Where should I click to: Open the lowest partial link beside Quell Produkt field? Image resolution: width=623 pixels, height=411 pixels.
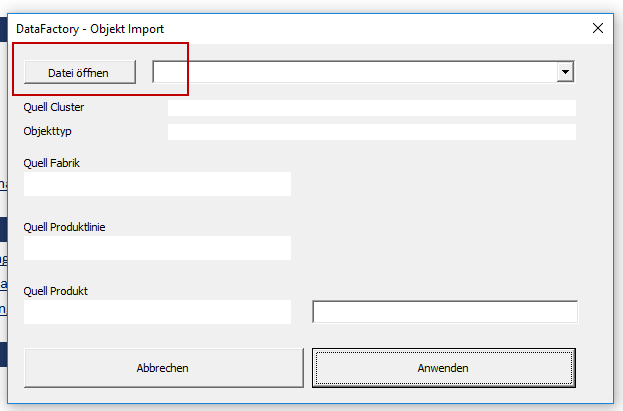pos(3,309)
